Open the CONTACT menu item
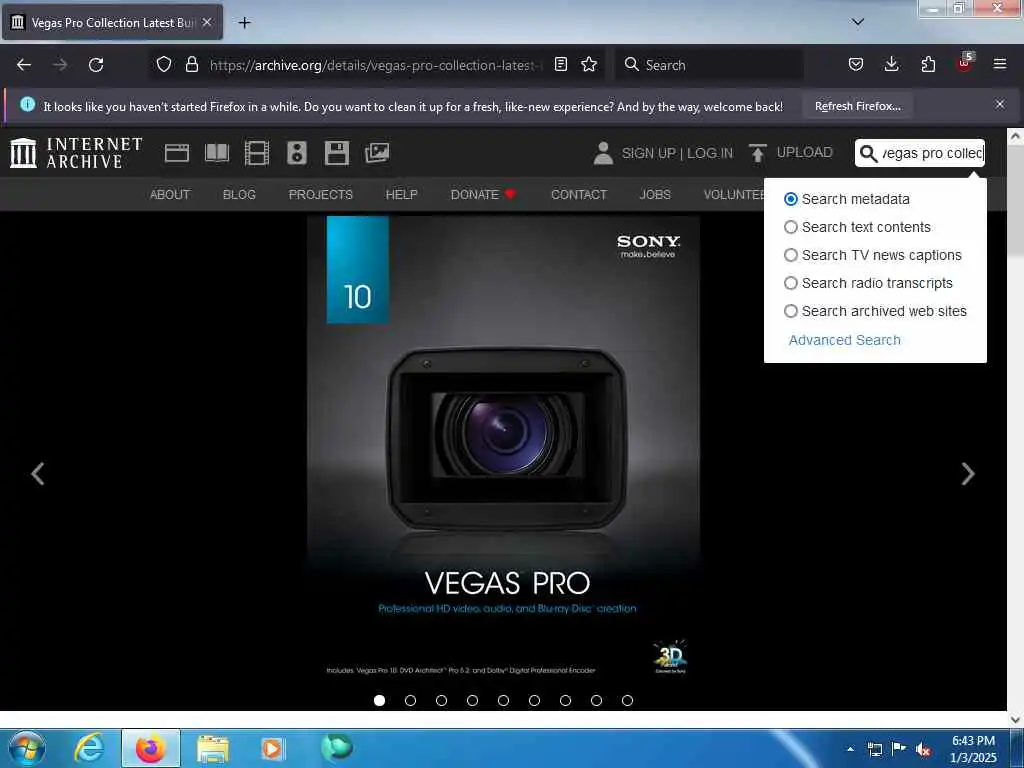1024x768 pixels. pyautogui.click(x=579, y=195)
